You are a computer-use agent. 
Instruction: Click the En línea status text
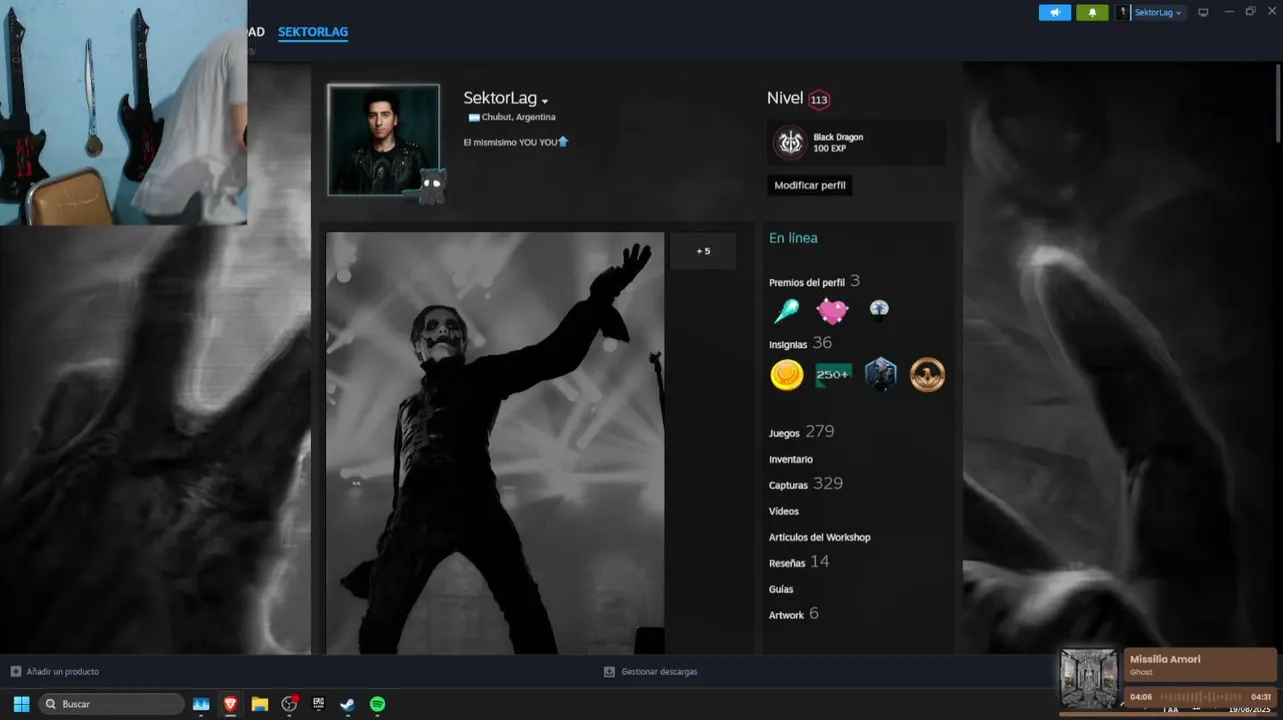pyautogui.click(x=793, y=238)
